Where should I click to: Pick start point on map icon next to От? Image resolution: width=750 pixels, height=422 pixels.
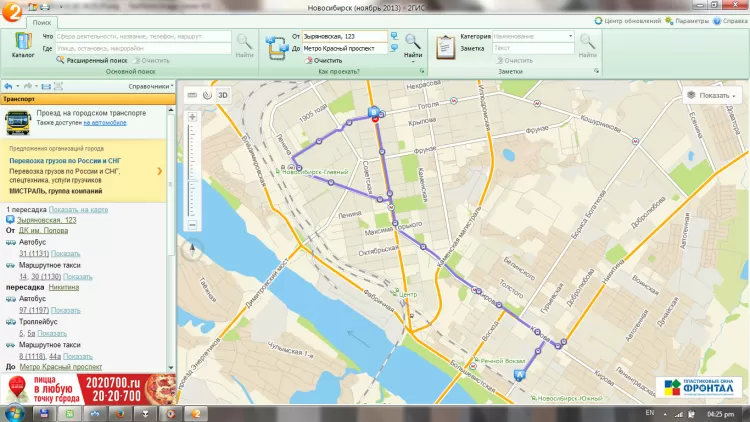[x=394, y=36]
